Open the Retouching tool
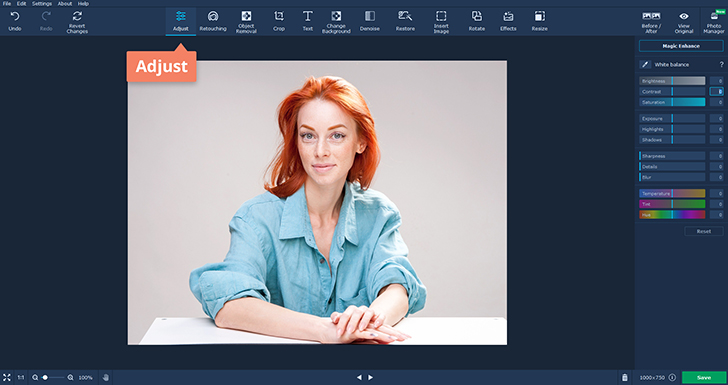728x385 pixels. point(213,21)
